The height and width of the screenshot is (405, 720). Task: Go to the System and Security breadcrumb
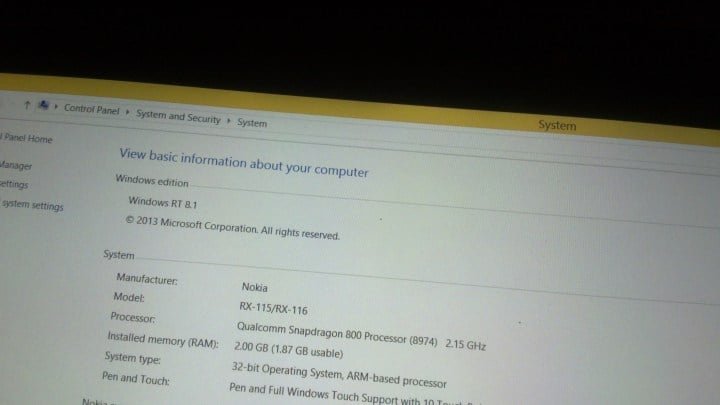[x=178, y=117]
